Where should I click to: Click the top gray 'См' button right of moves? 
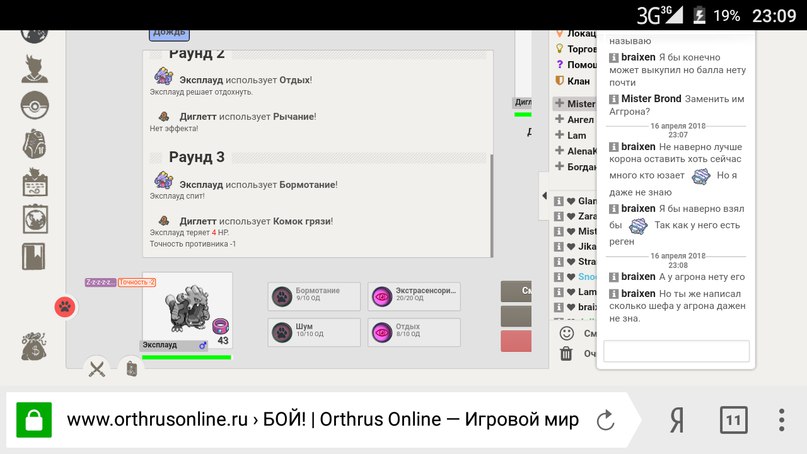(x=516, y=291)
